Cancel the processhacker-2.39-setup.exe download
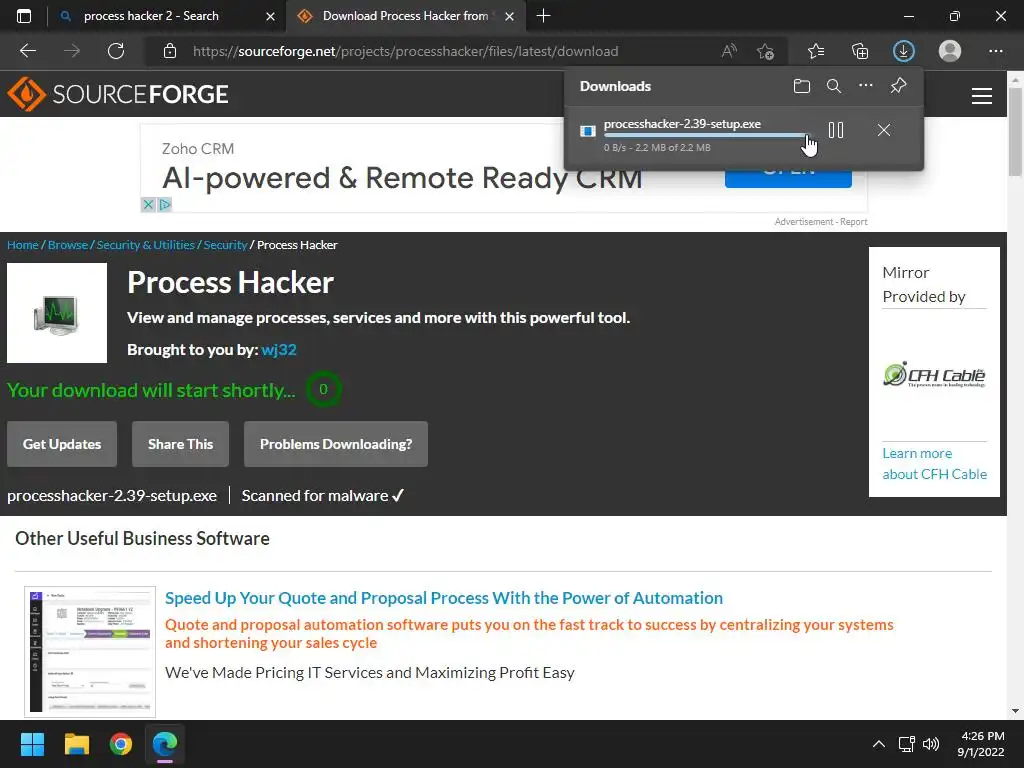Image resolution: width=1024 pixels, height=768 pixels. [884, 130]
